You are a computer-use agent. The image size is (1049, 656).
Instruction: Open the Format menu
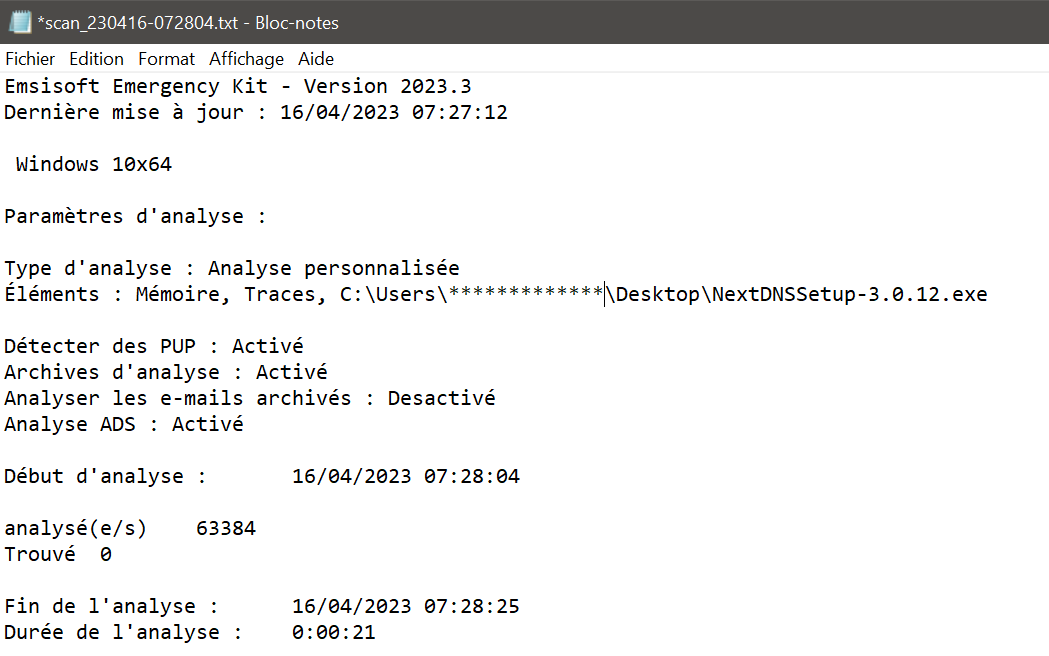166,59
